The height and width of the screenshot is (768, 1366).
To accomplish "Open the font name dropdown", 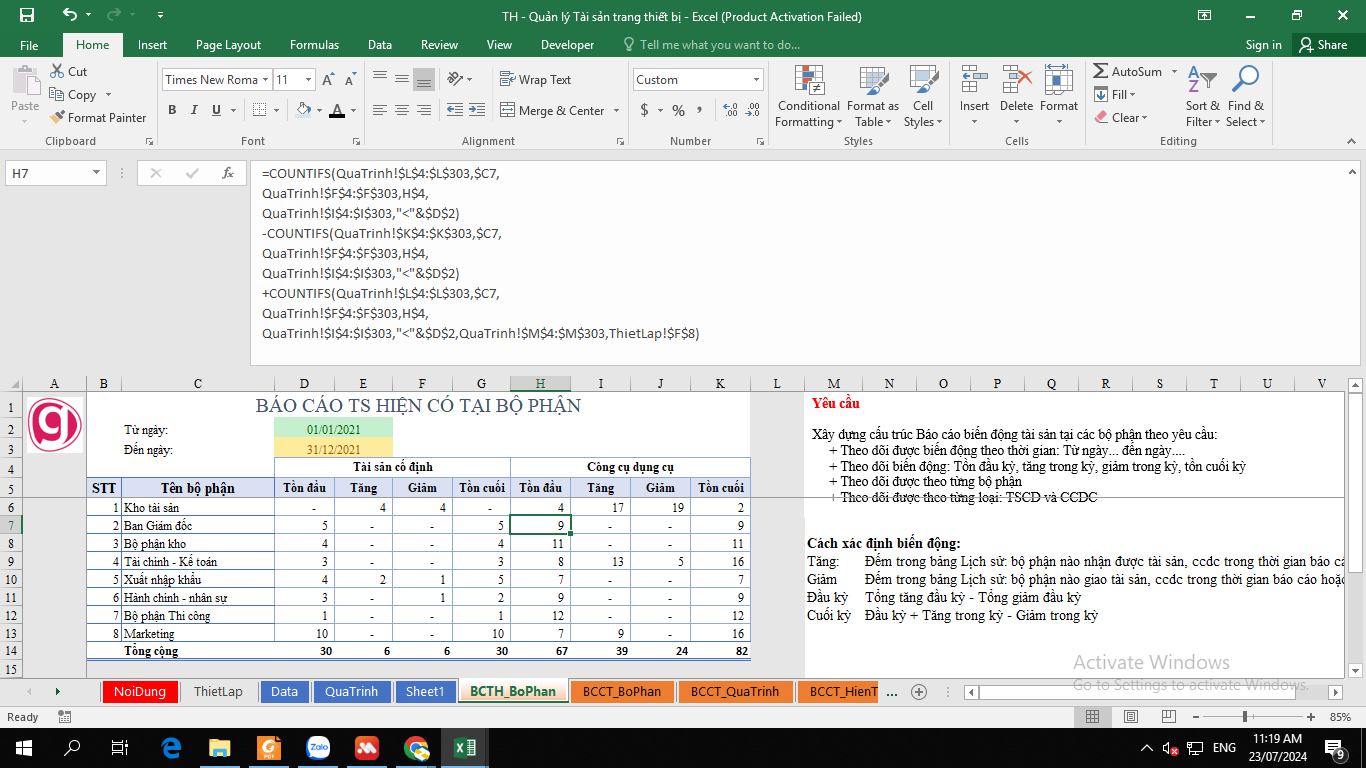I will click(x=266, y=80).
